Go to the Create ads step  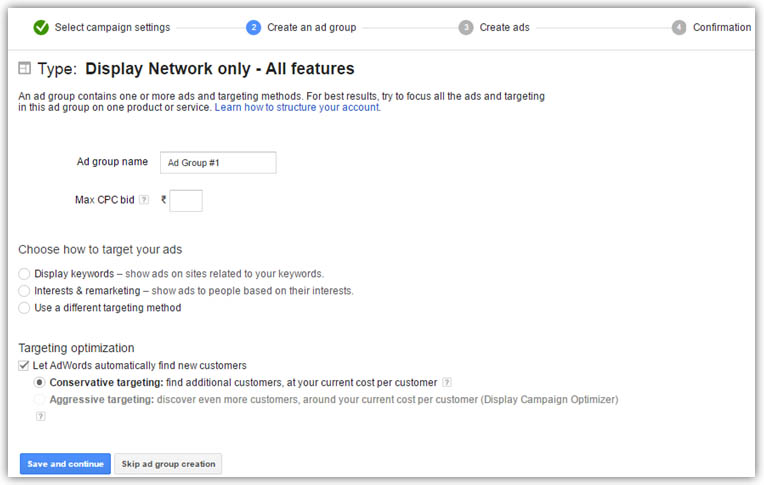pos(504,28)
